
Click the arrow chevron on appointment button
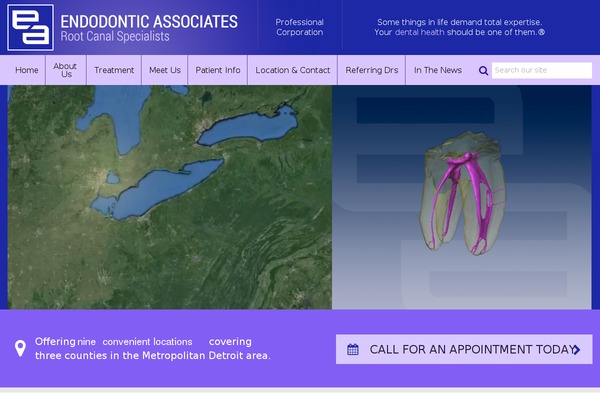tap(577, 349)
